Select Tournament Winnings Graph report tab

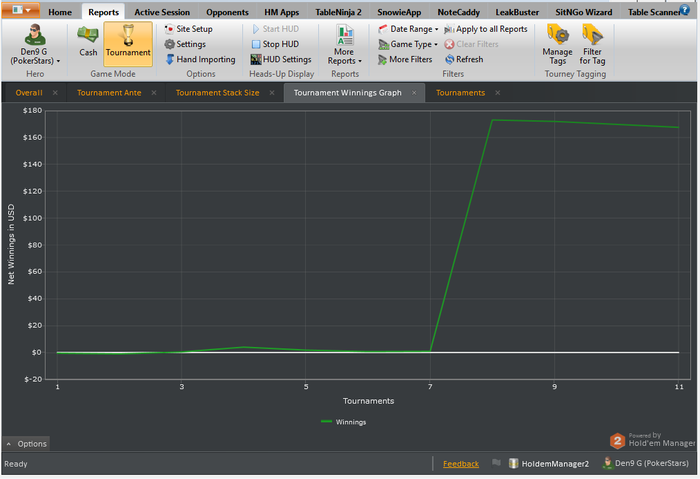[x=347, y=93]
